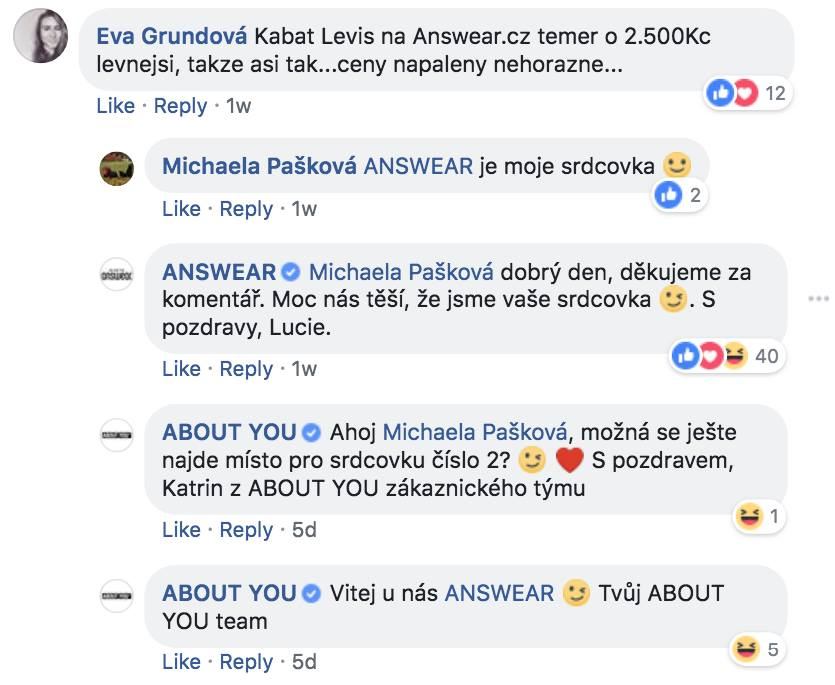Click the first ABOUT YOU page avatar

(x=117, y=435)
